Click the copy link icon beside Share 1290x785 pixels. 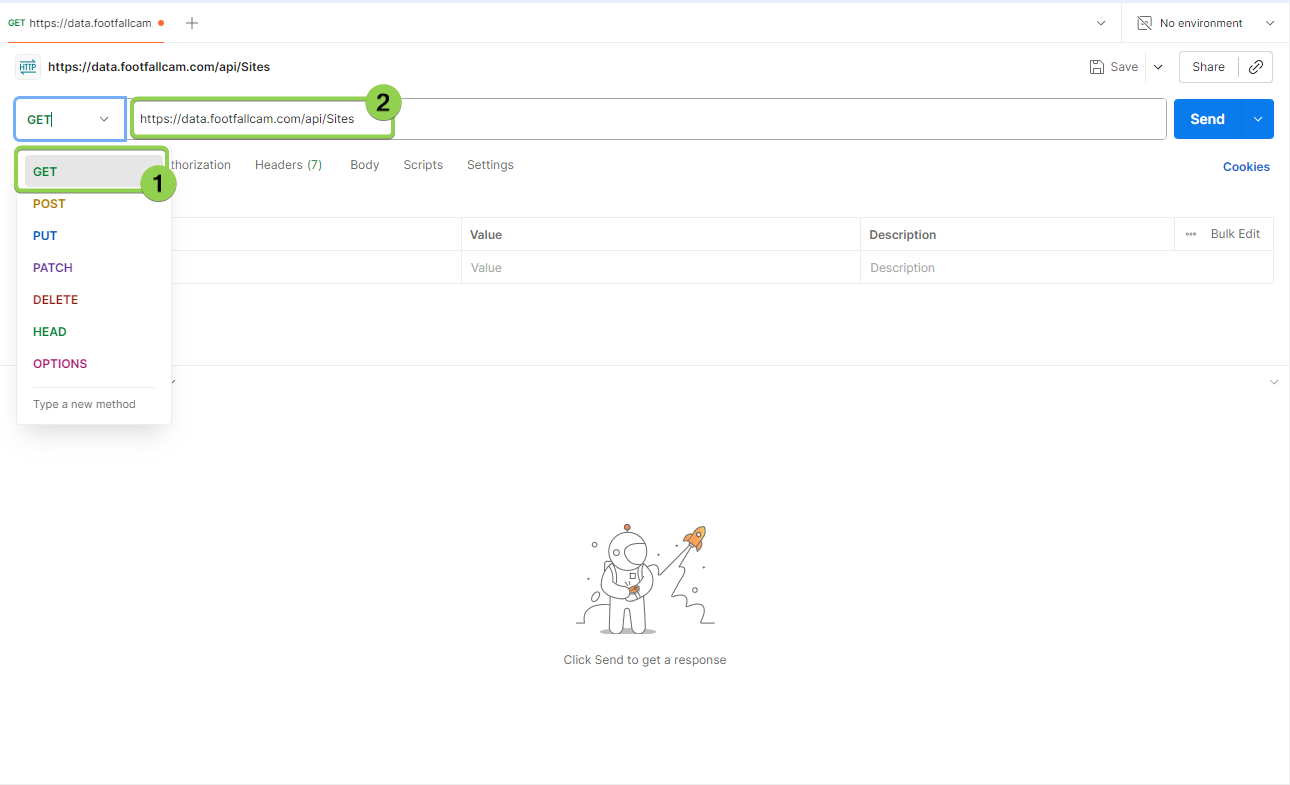click(1256, 67)
